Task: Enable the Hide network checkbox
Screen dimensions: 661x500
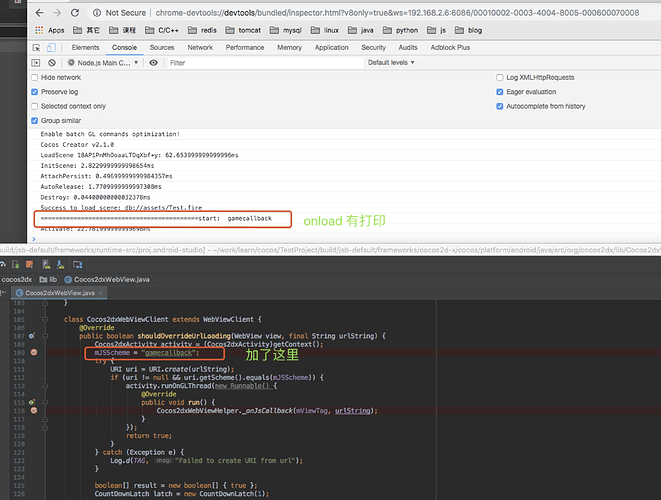Action: [36, 77]
